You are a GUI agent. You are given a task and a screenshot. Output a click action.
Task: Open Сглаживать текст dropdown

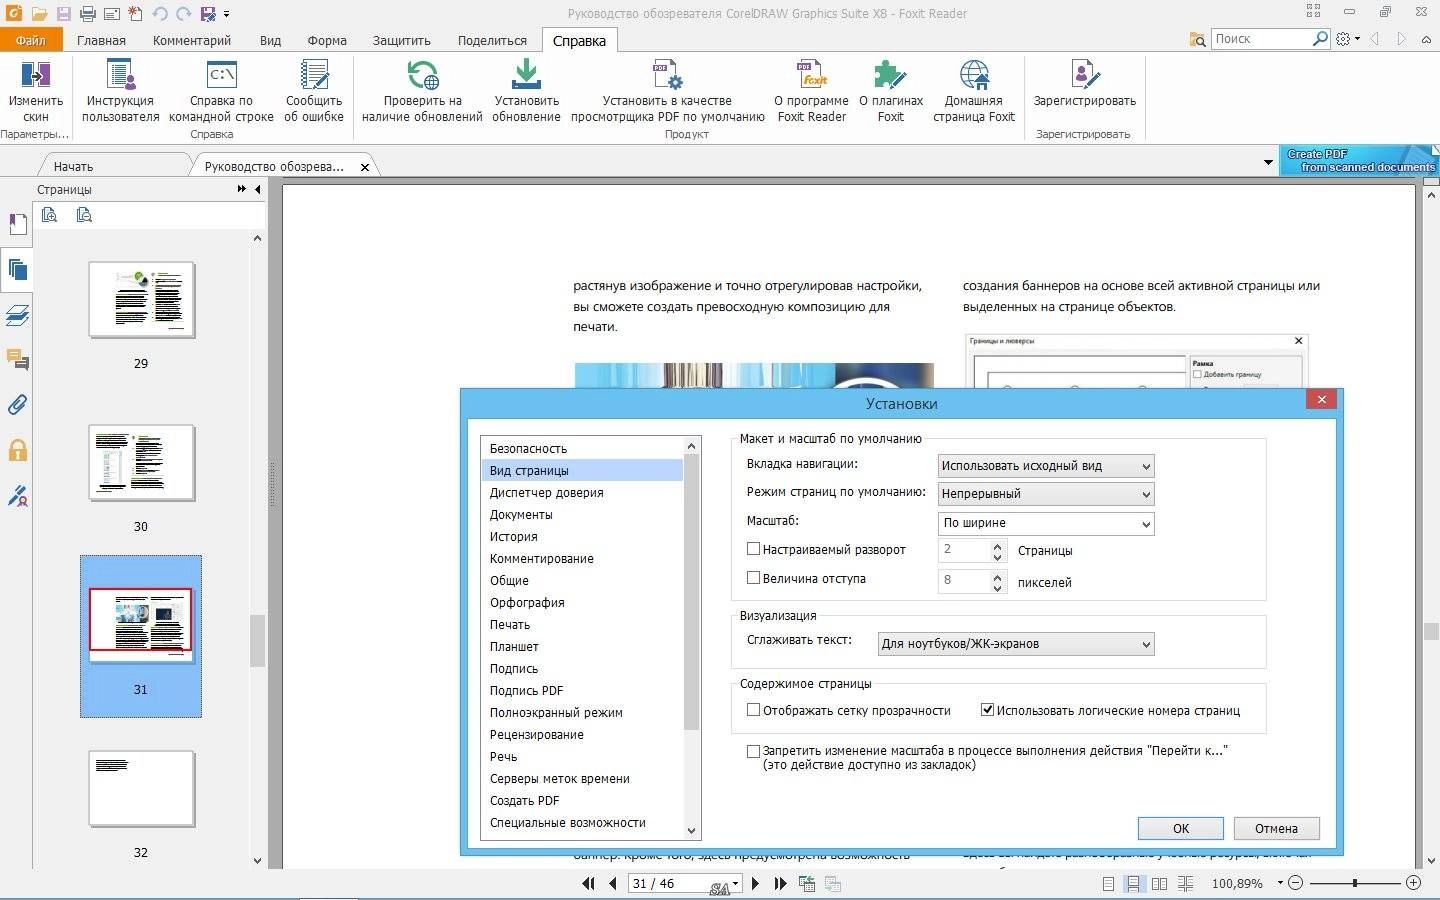(1016, 644)
